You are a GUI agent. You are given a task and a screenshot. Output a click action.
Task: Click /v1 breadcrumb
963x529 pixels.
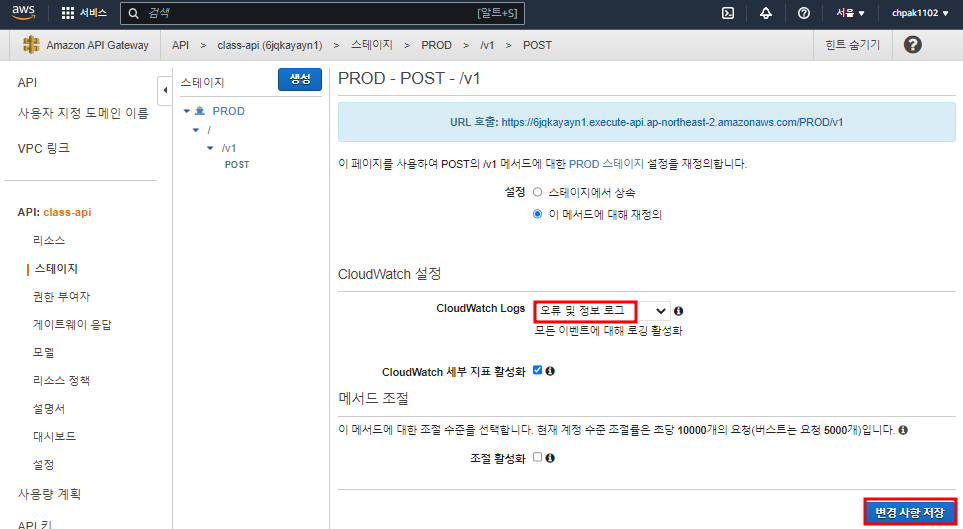(487, 45)
